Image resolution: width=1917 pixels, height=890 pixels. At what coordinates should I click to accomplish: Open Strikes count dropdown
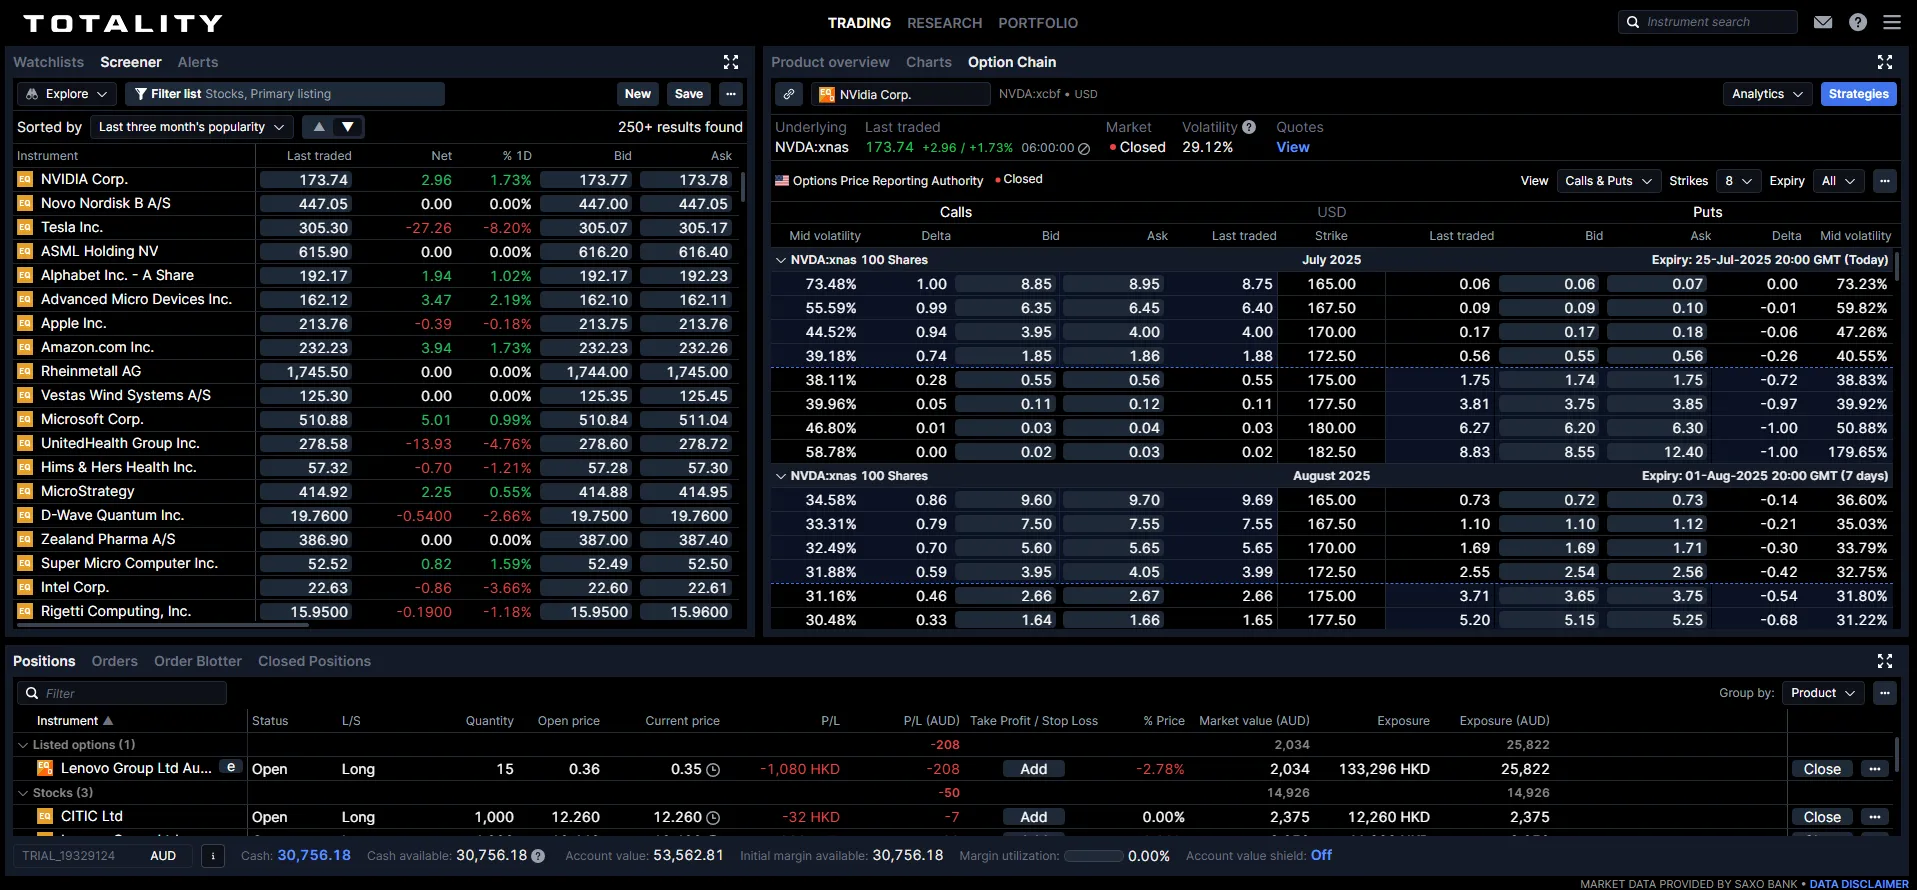[1738, 181]
